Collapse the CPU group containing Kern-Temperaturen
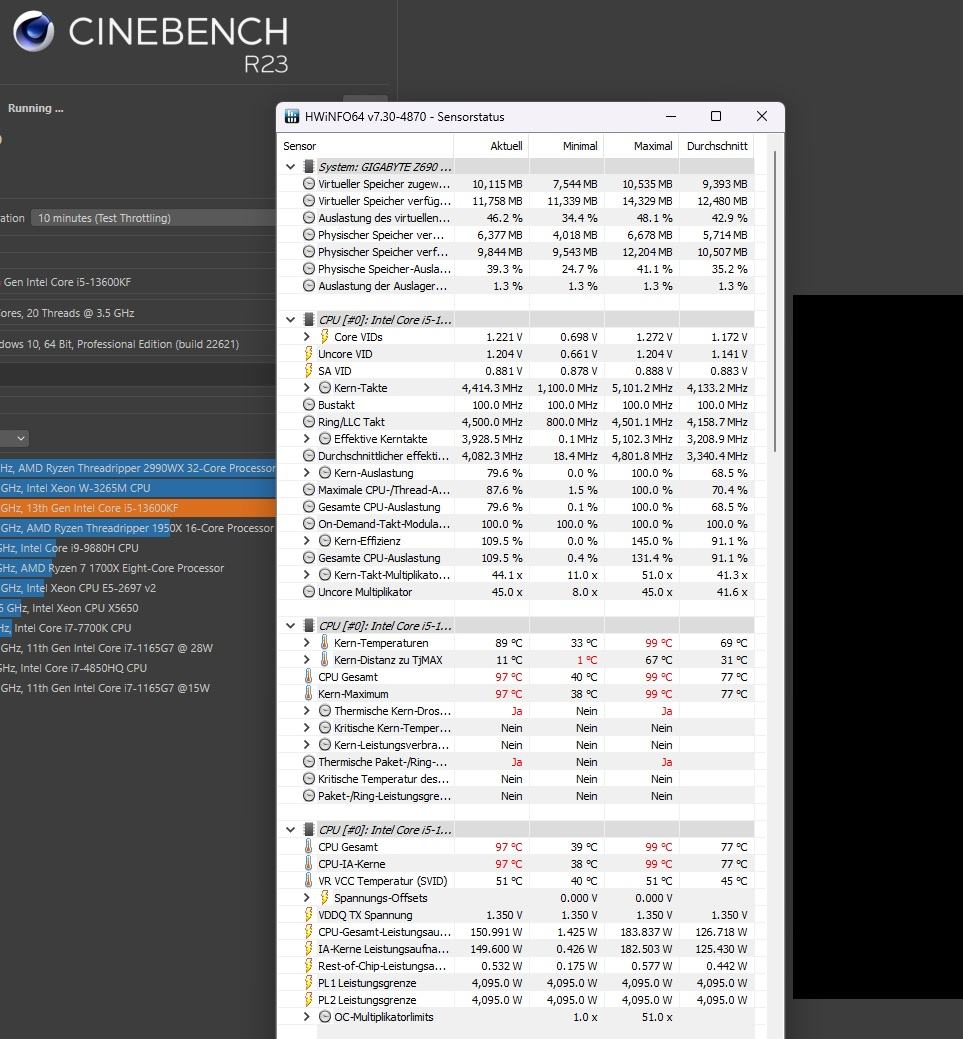This screenshot has width=963, height=1039. 290,626
